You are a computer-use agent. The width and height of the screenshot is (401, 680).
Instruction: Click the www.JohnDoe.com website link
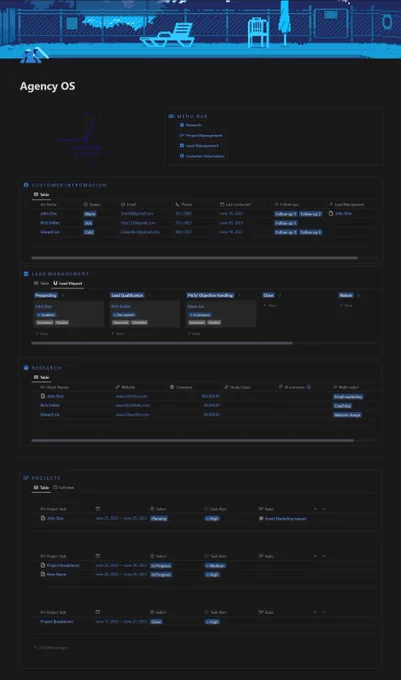(x=131, y=396)
